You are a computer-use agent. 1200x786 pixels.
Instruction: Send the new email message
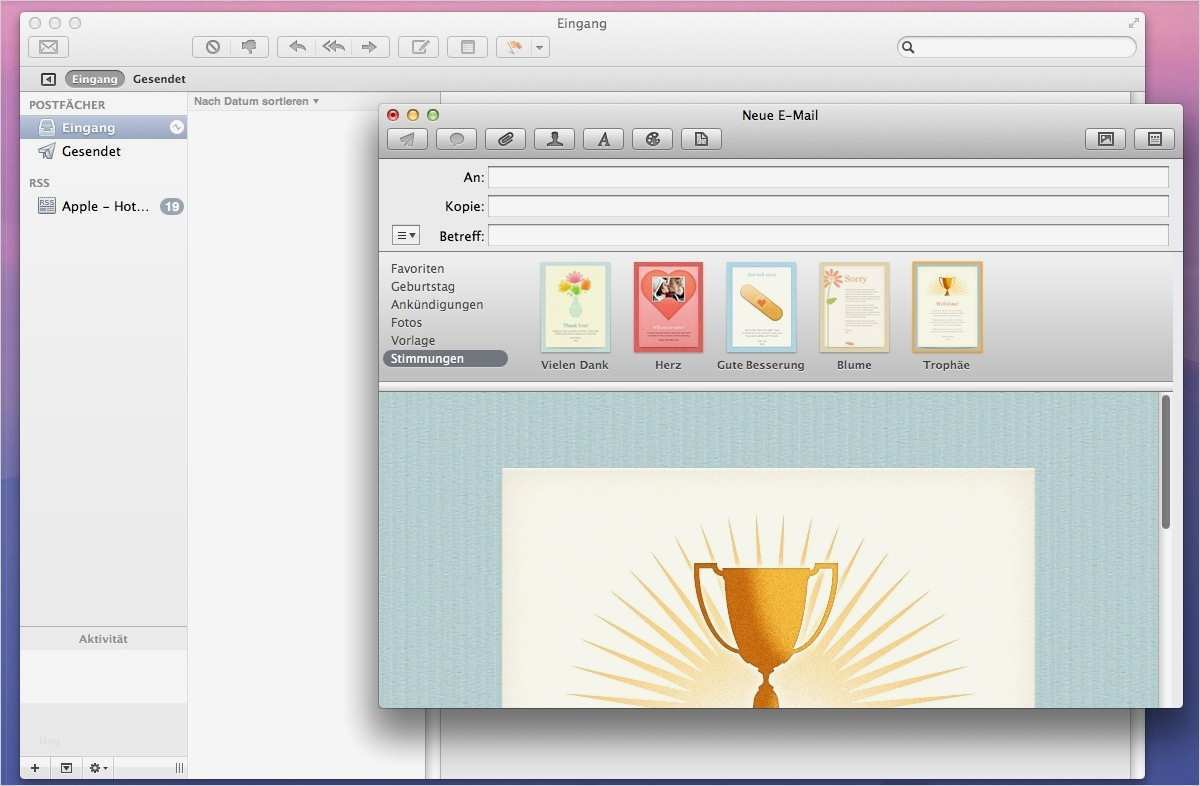407,138
